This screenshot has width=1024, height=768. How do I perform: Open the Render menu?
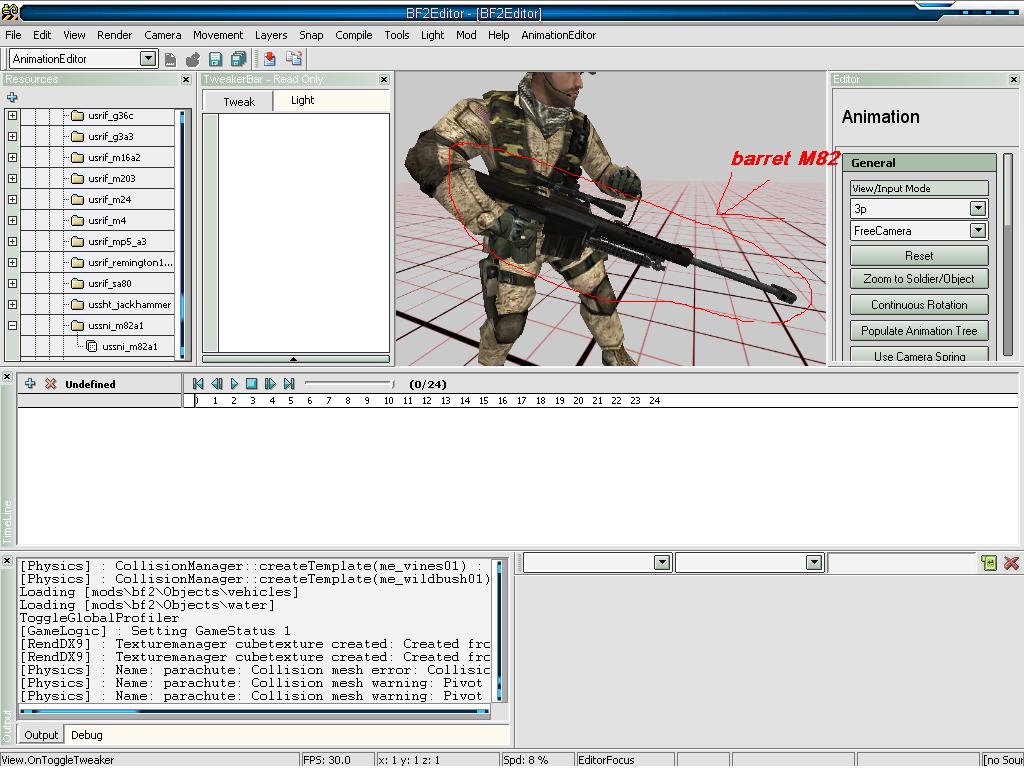(x=114, y=35)
